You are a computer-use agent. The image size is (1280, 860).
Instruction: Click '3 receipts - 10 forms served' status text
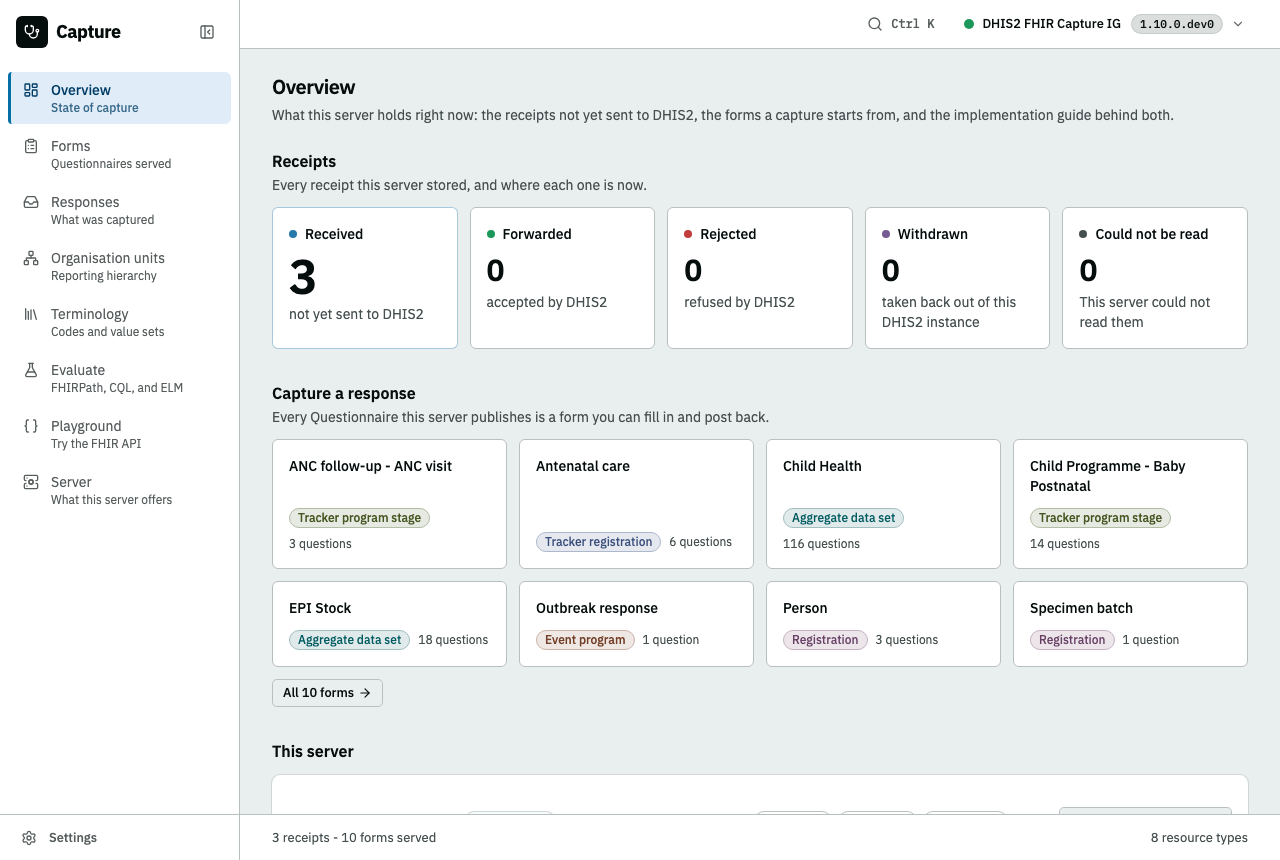[354, 838]
